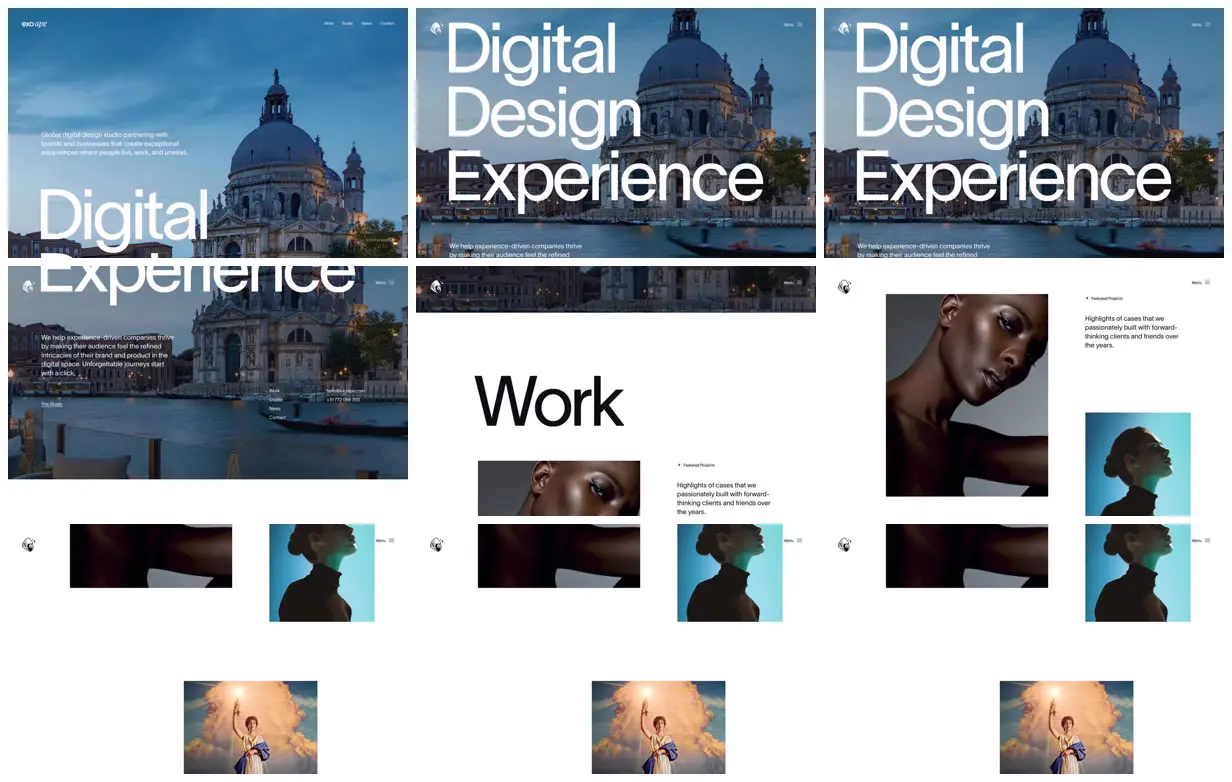Open Studio in the top header navigation

347,23
